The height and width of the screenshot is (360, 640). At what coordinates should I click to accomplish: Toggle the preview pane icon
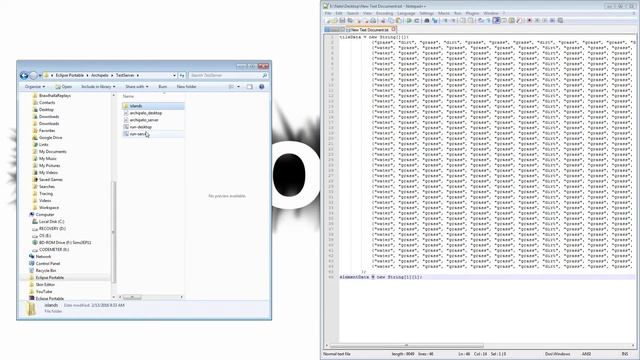(249, 87)
